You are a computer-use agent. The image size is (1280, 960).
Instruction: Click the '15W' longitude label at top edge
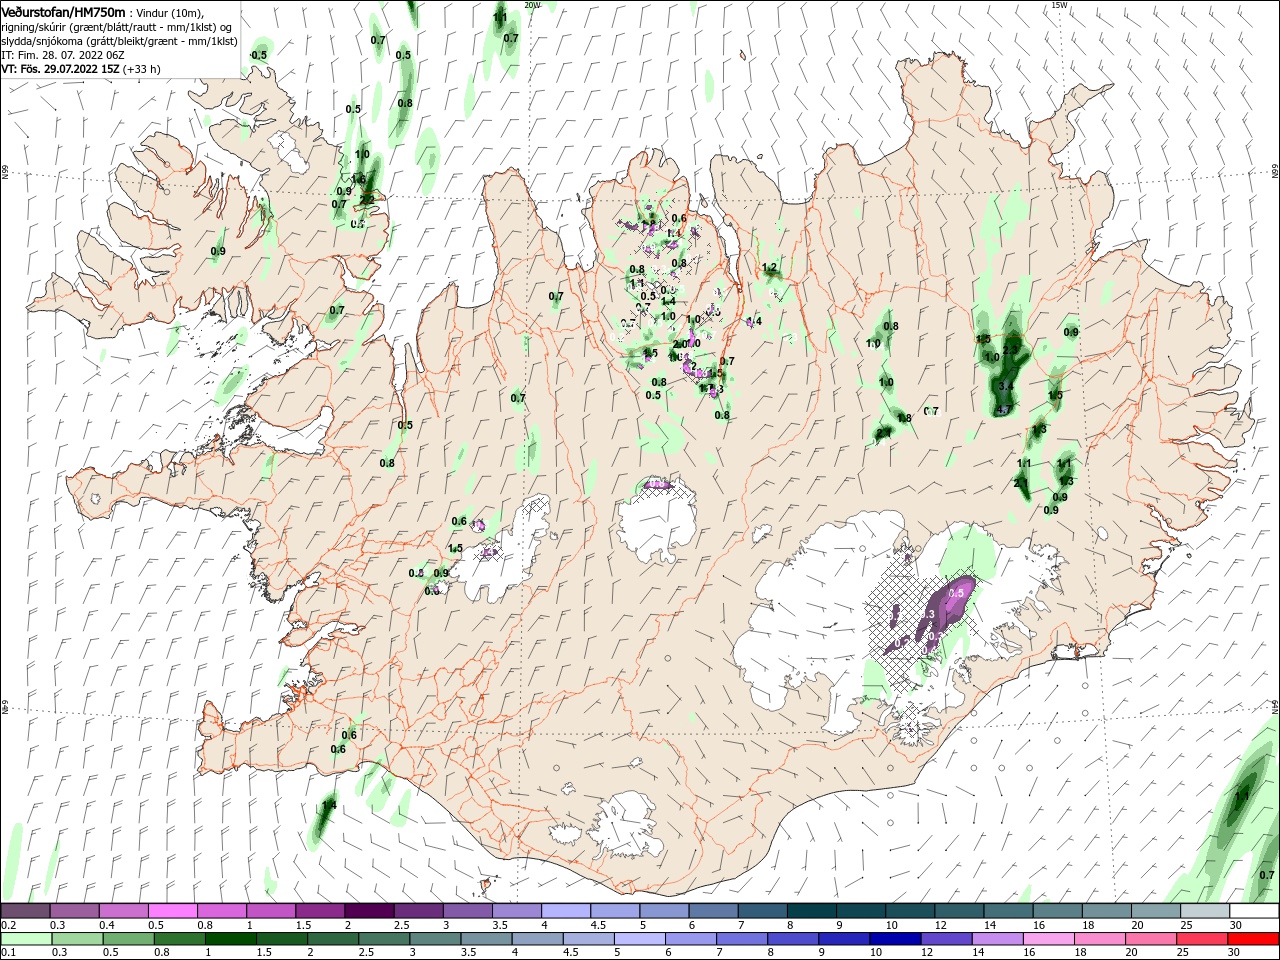coord(1059,5)
